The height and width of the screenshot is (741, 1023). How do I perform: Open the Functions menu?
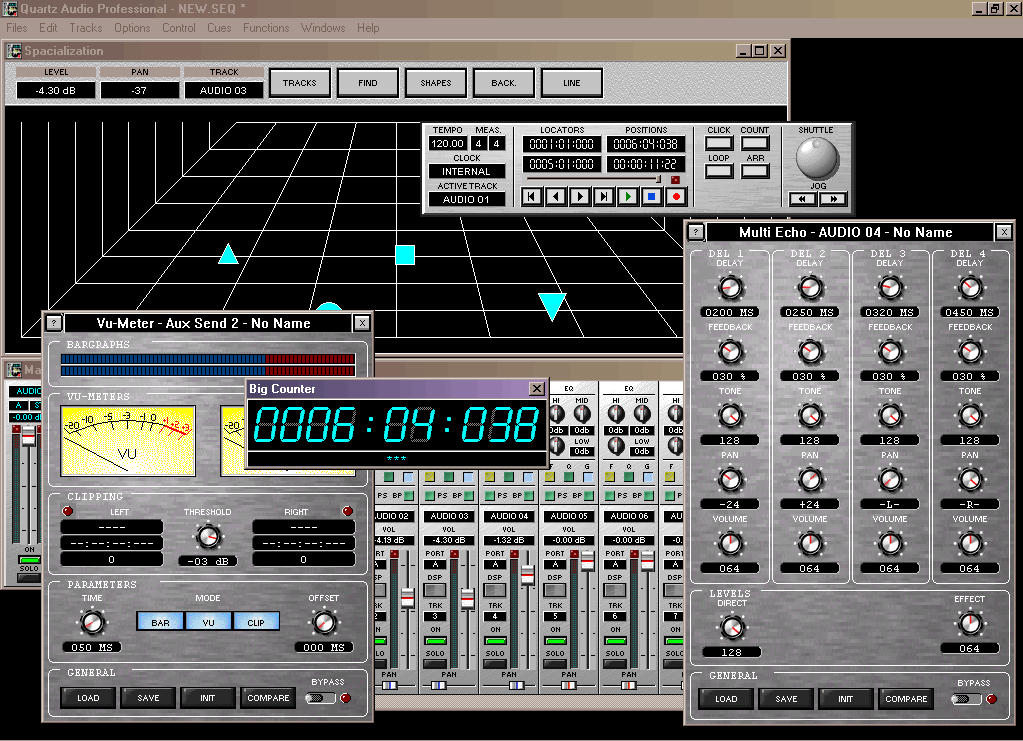point(266,28)
